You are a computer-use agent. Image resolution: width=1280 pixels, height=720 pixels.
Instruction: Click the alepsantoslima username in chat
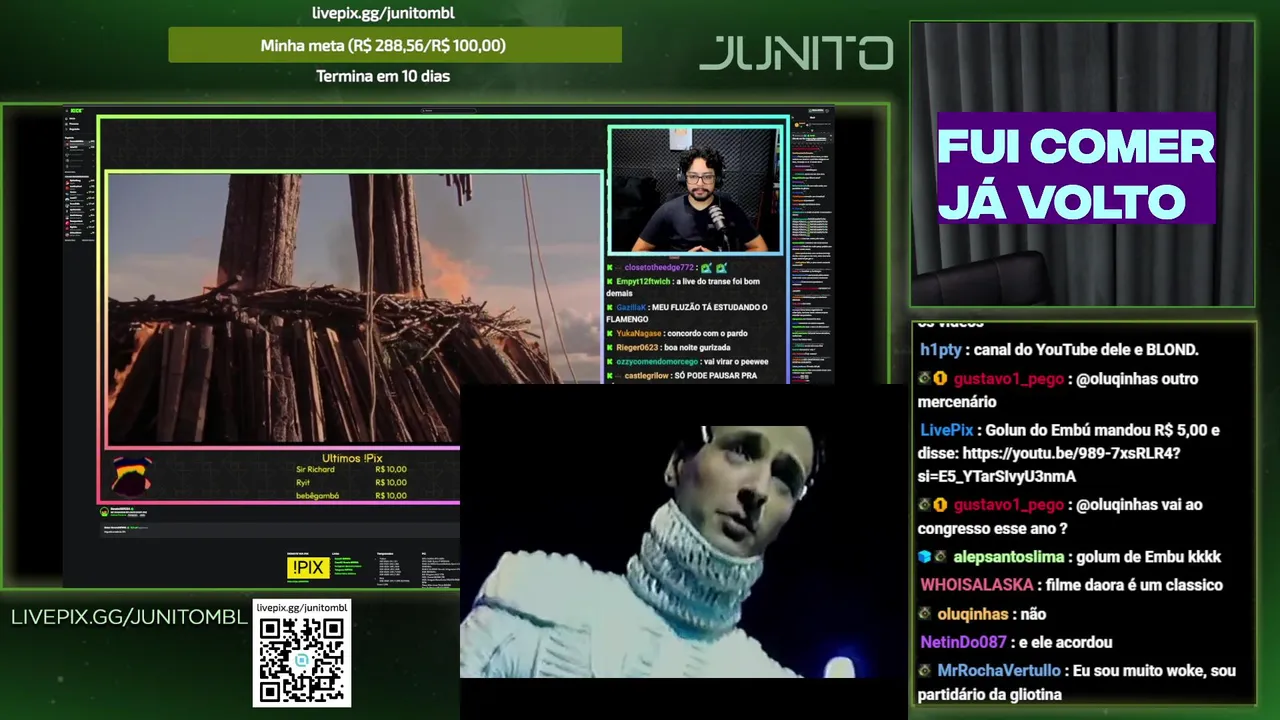click(1008, 557)
